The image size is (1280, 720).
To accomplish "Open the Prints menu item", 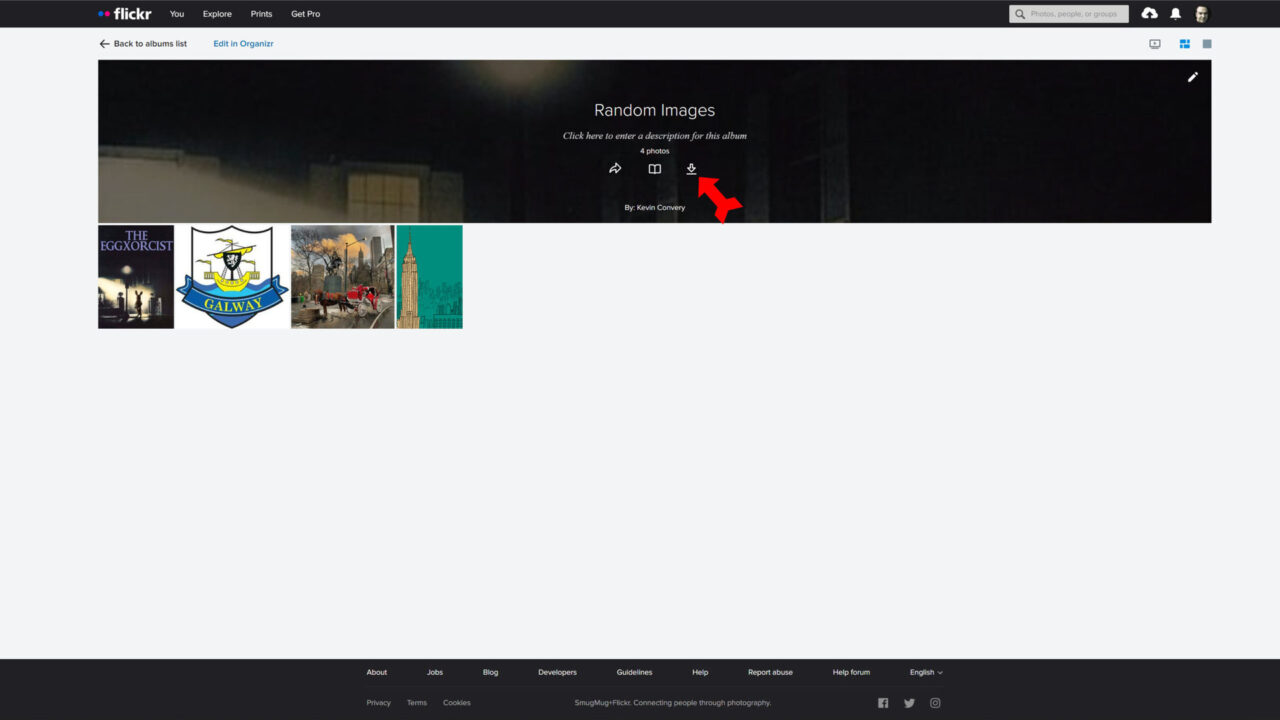I will 261,13.
